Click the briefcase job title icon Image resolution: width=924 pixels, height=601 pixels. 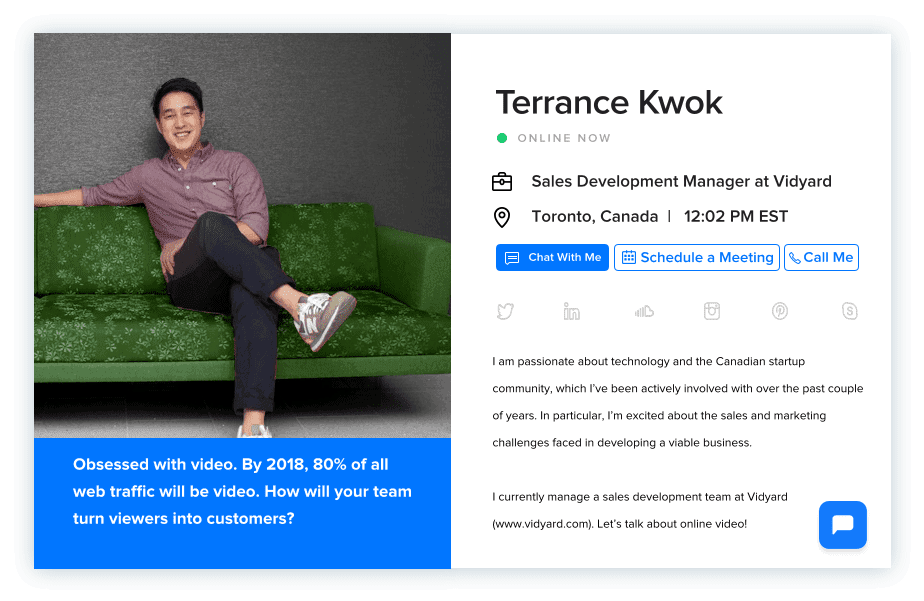click(x=502, y=181)
